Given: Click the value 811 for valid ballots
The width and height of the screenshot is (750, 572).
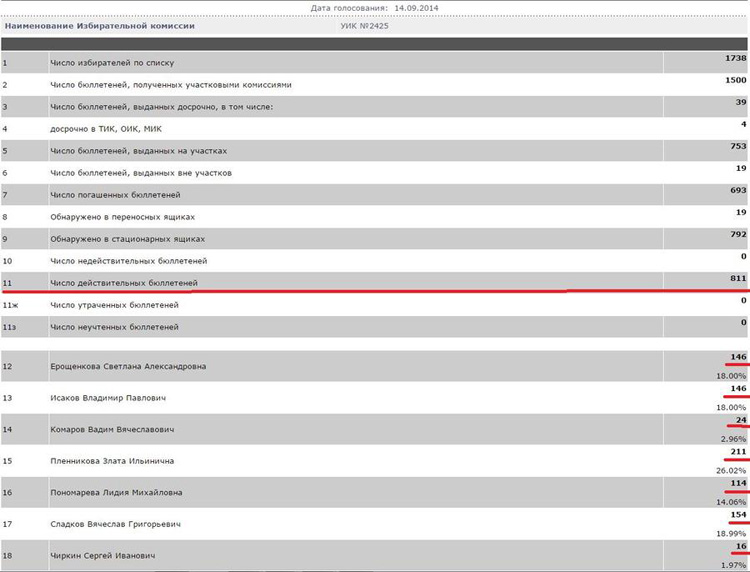Looking at the screenshot, I should click(x=737, y=278).
